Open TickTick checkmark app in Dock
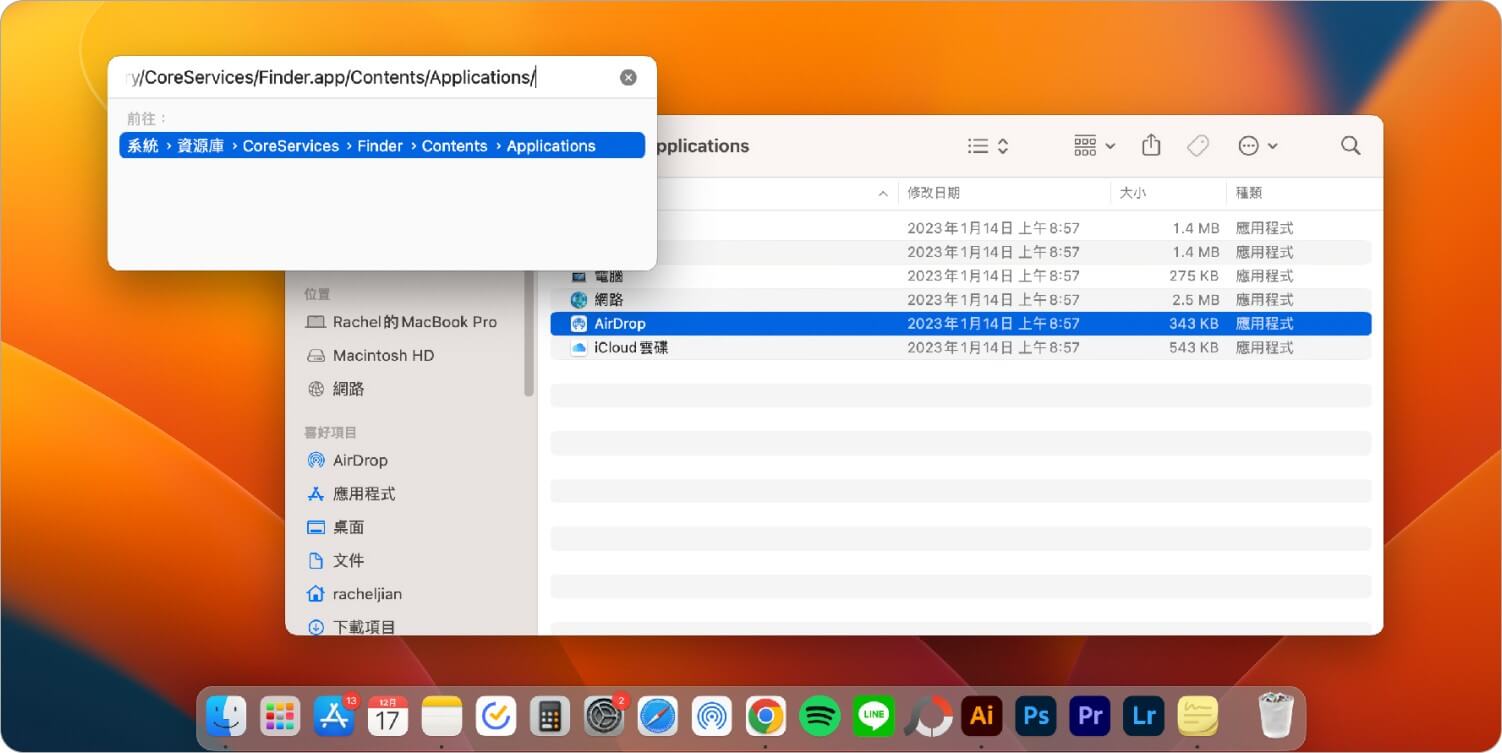Screen dimensions: 1502x753 pos(496,716)
